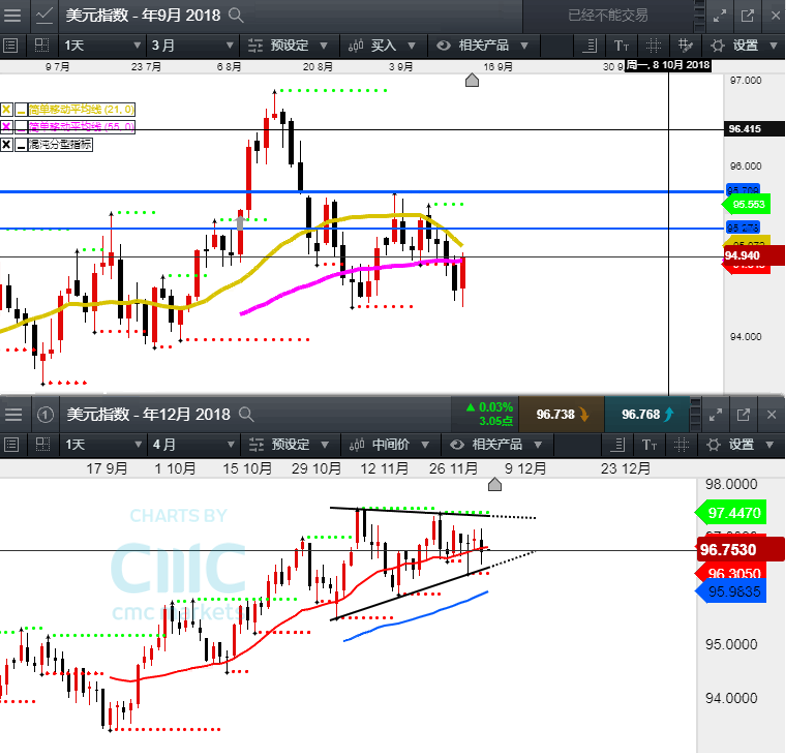Expand the 年12月 2018 chart to fullscreen
The width and height of the screenshot is (786, 753).
point(716,415)
